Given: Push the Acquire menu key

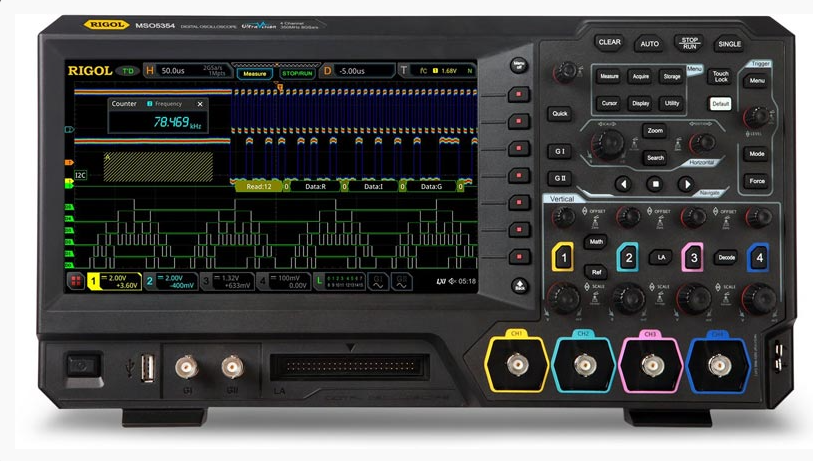Looking at the screenshot, I should click(x=640, y=76).
